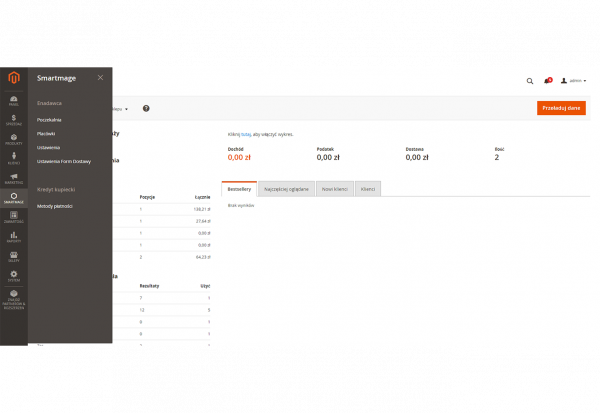This screenshot has width=600, height=413.
Task: Click the 27,64 zł total cell
Action: (203, 221)
